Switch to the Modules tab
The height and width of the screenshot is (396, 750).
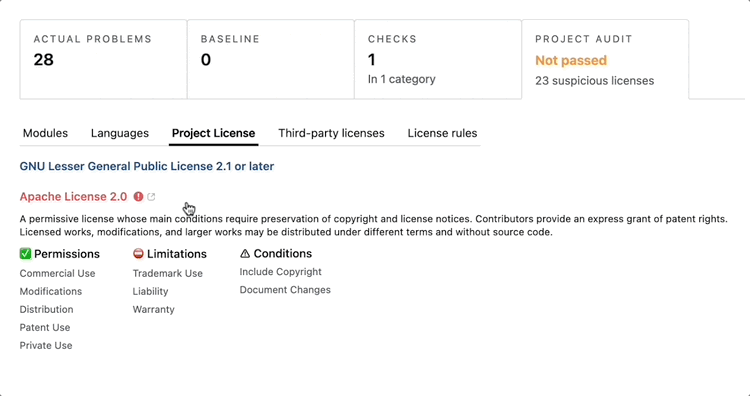(45, 133)
